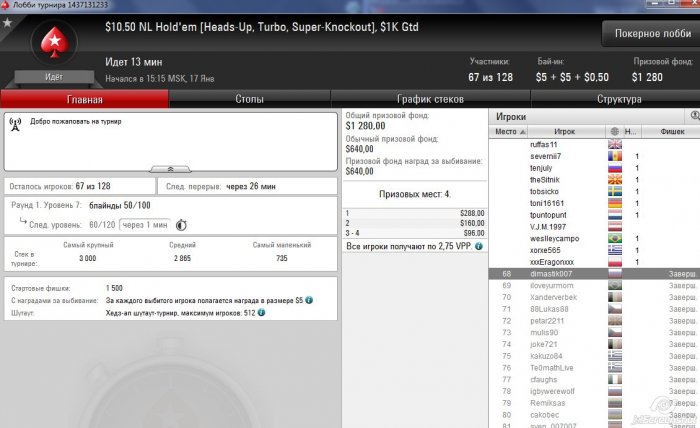Screen dimensions: 700x428
Task: Toggle the favorite star icon in the corner
Action: pos(7,22)
